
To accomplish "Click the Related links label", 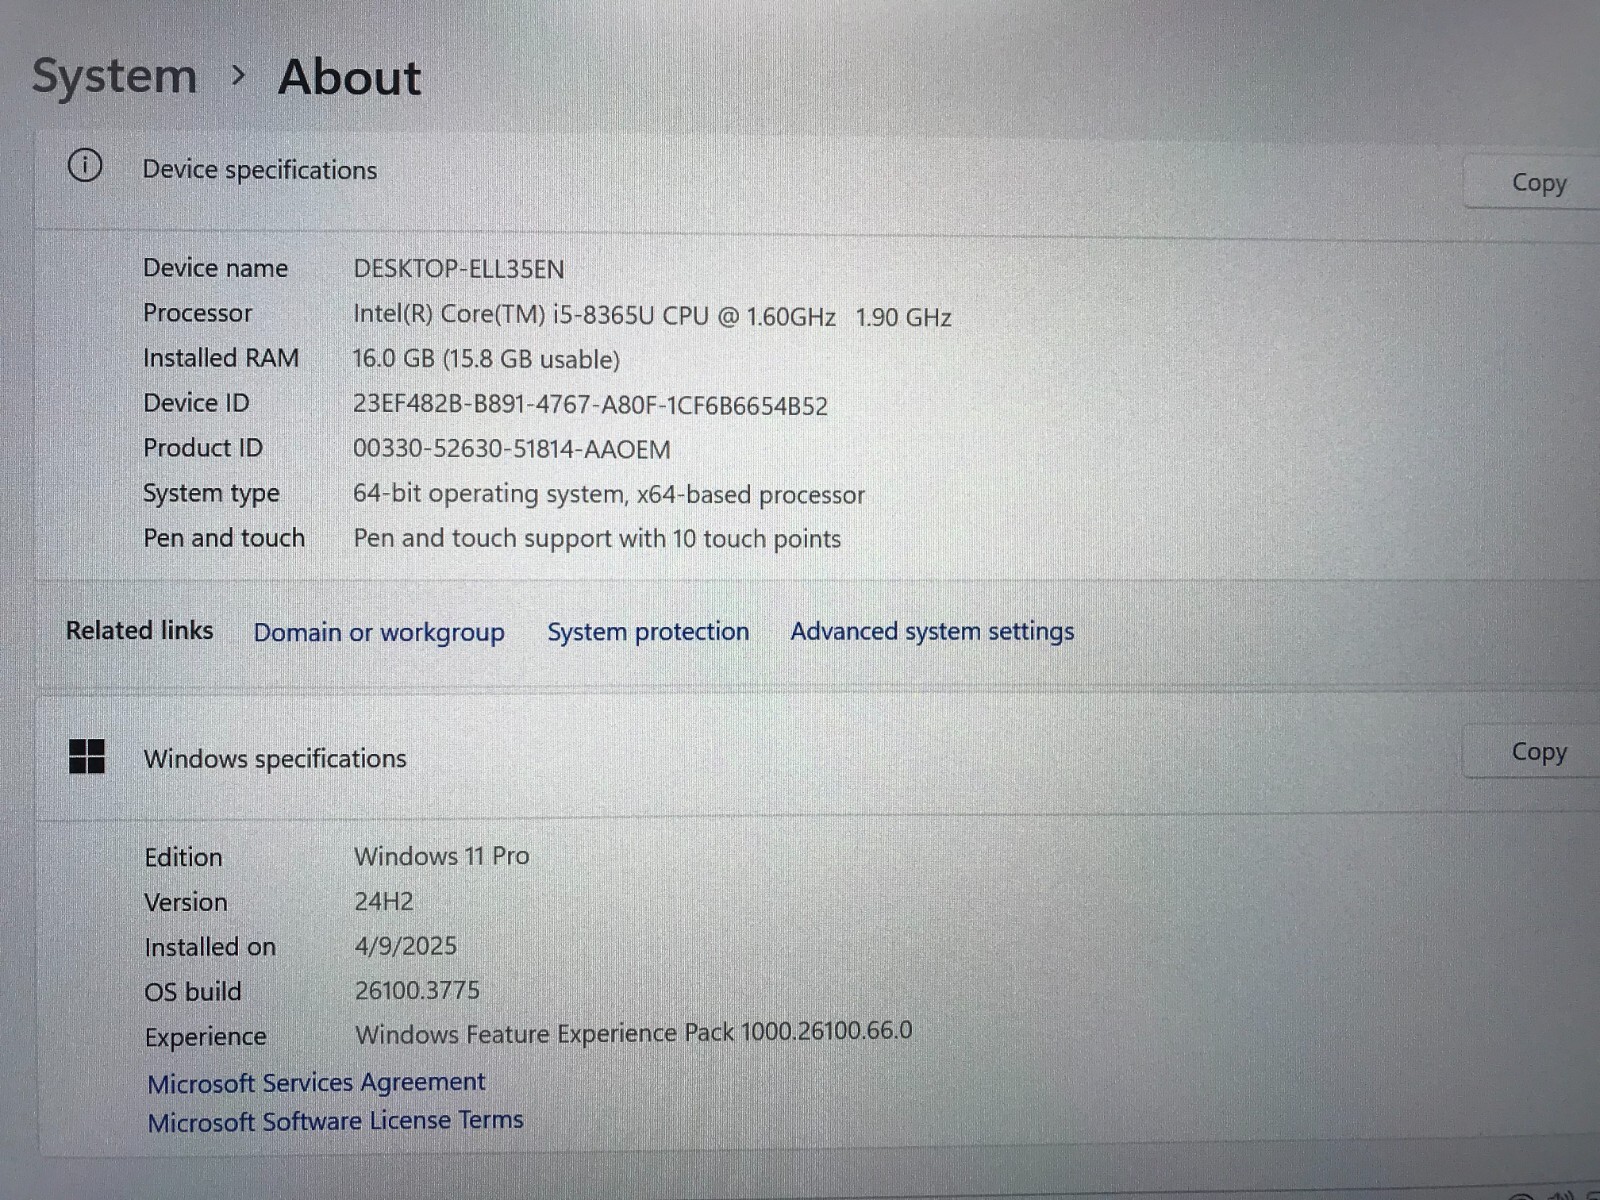I will (139, 630).
